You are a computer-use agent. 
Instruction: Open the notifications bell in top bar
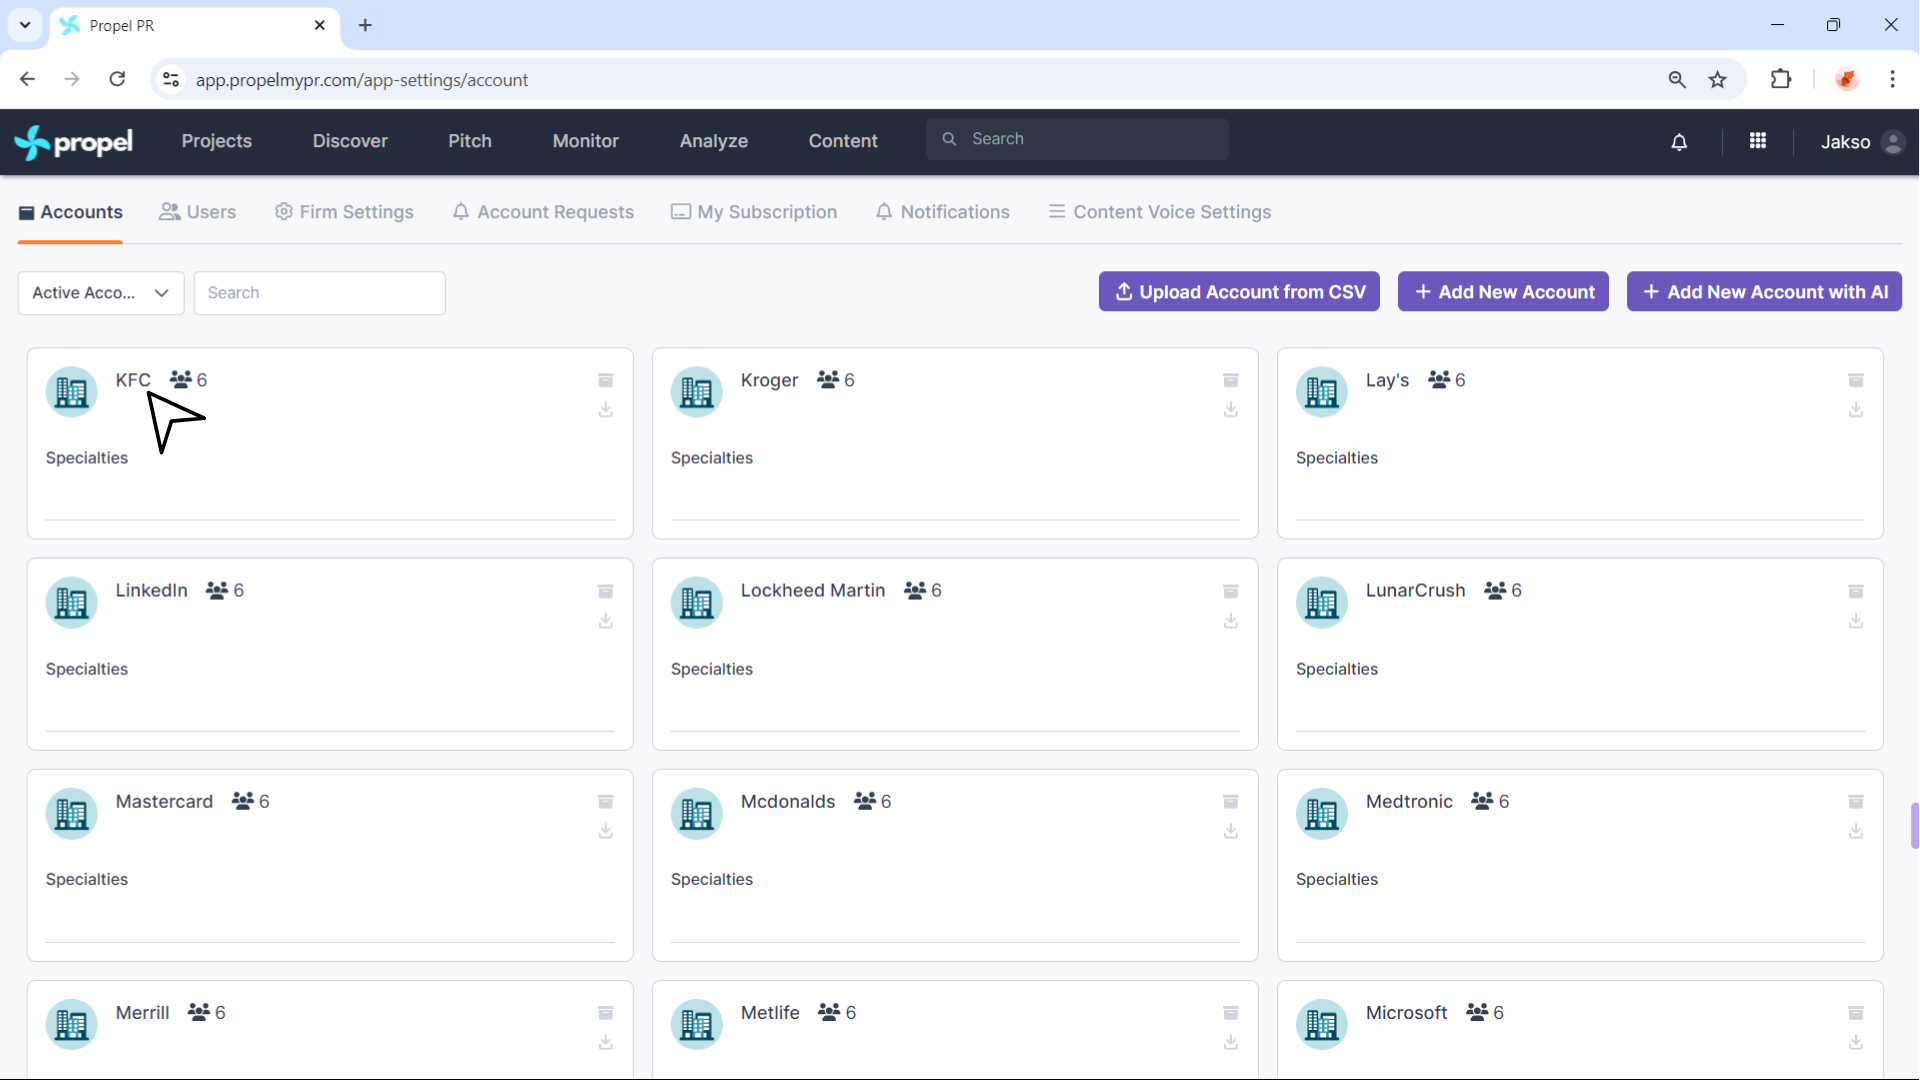(x=1679, y=142)
